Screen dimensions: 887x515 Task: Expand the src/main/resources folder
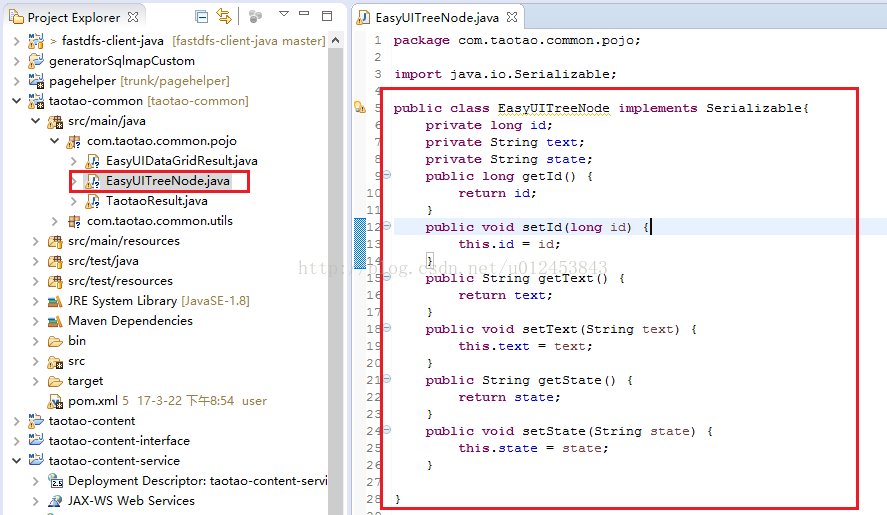[36, 241]
